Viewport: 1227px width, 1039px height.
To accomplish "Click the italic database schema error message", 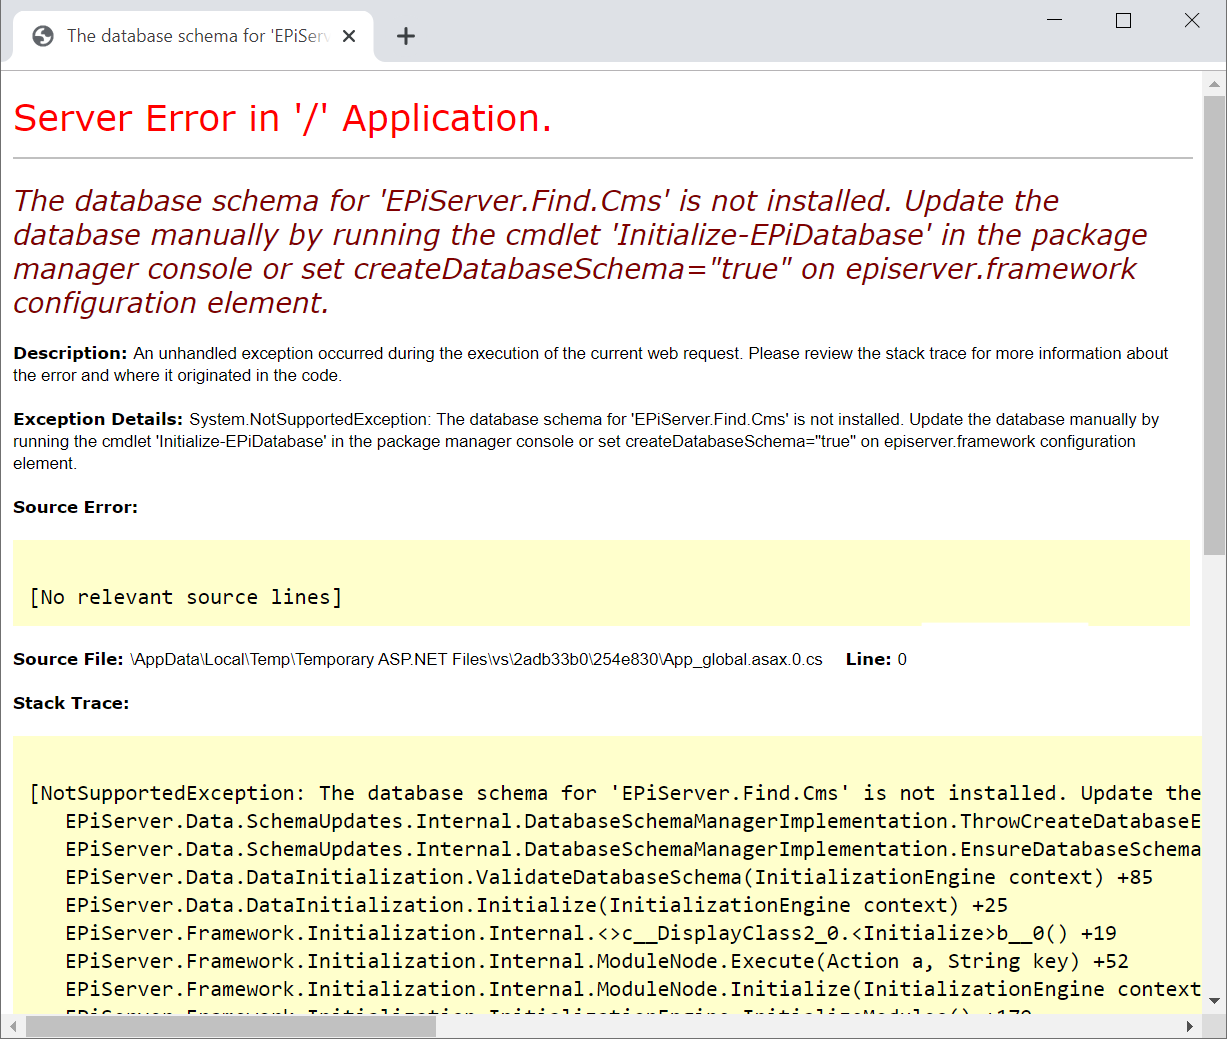I will click(x=580, y=252).
